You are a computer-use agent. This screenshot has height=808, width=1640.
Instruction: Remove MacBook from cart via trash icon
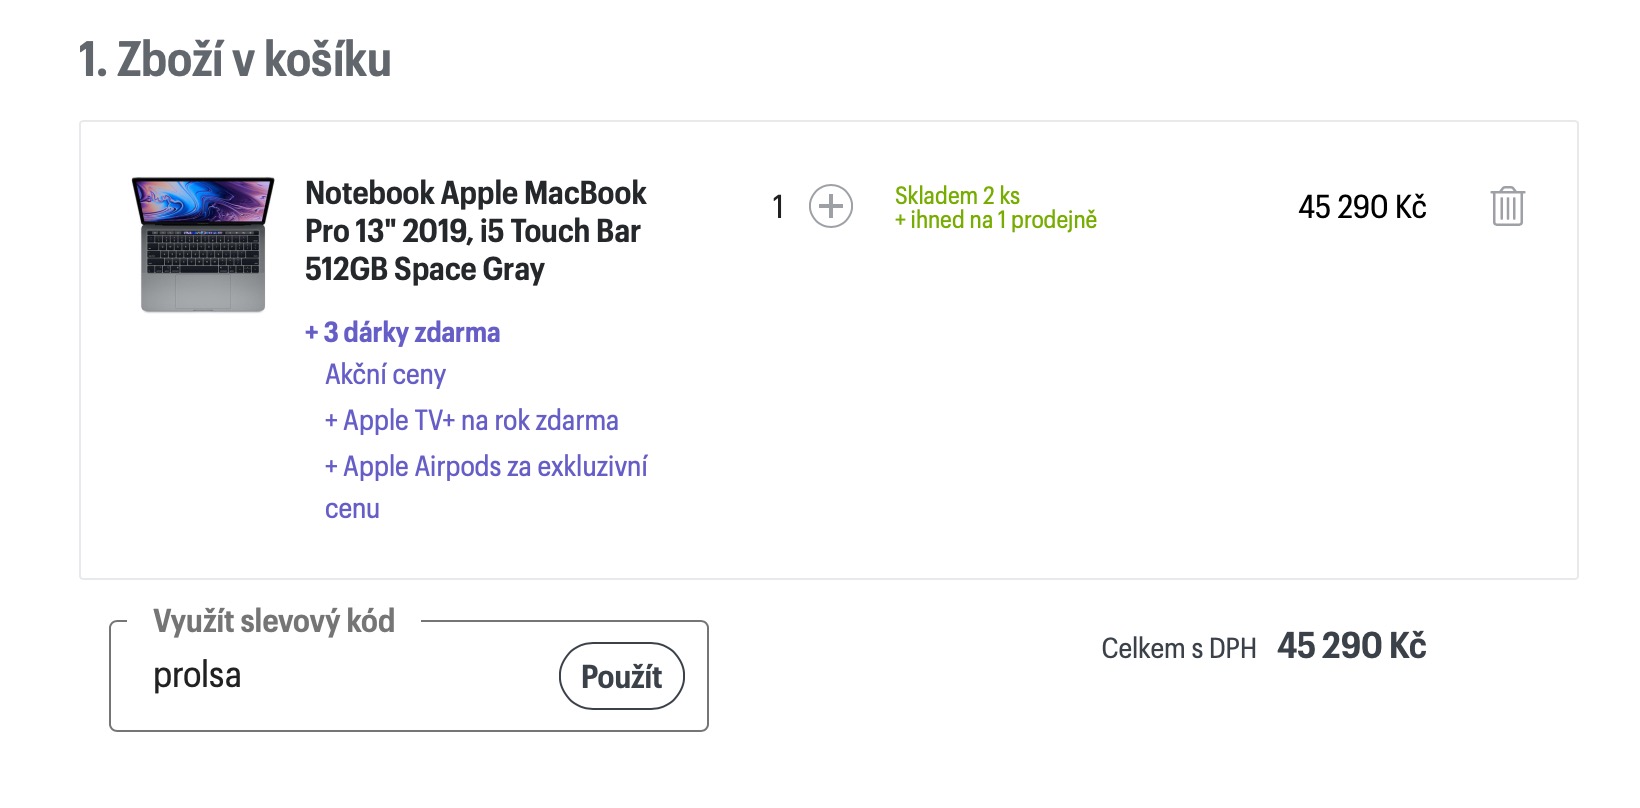tap(1507, 207)
